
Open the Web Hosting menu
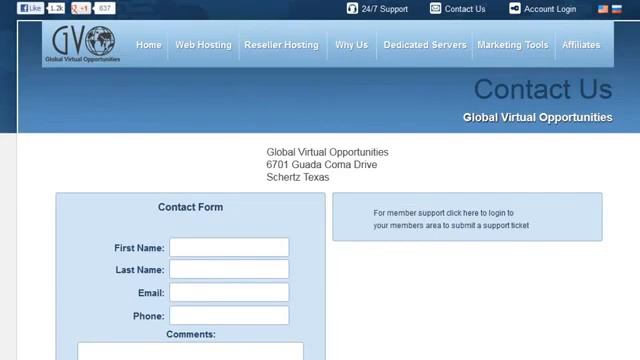[x=203, y=45]
